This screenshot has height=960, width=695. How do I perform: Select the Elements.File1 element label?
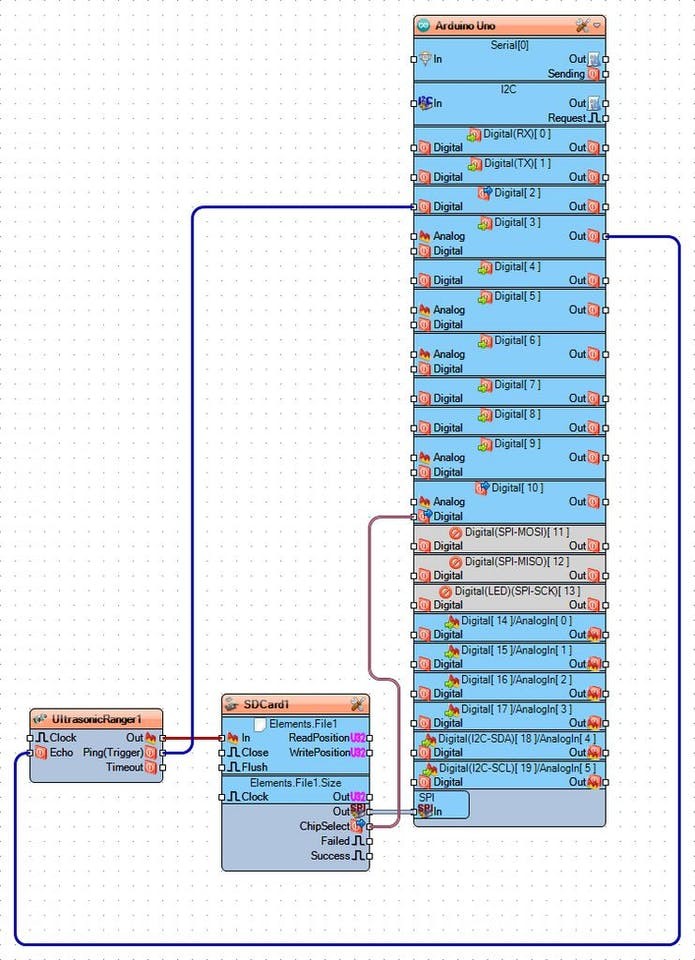pos(303,724)
